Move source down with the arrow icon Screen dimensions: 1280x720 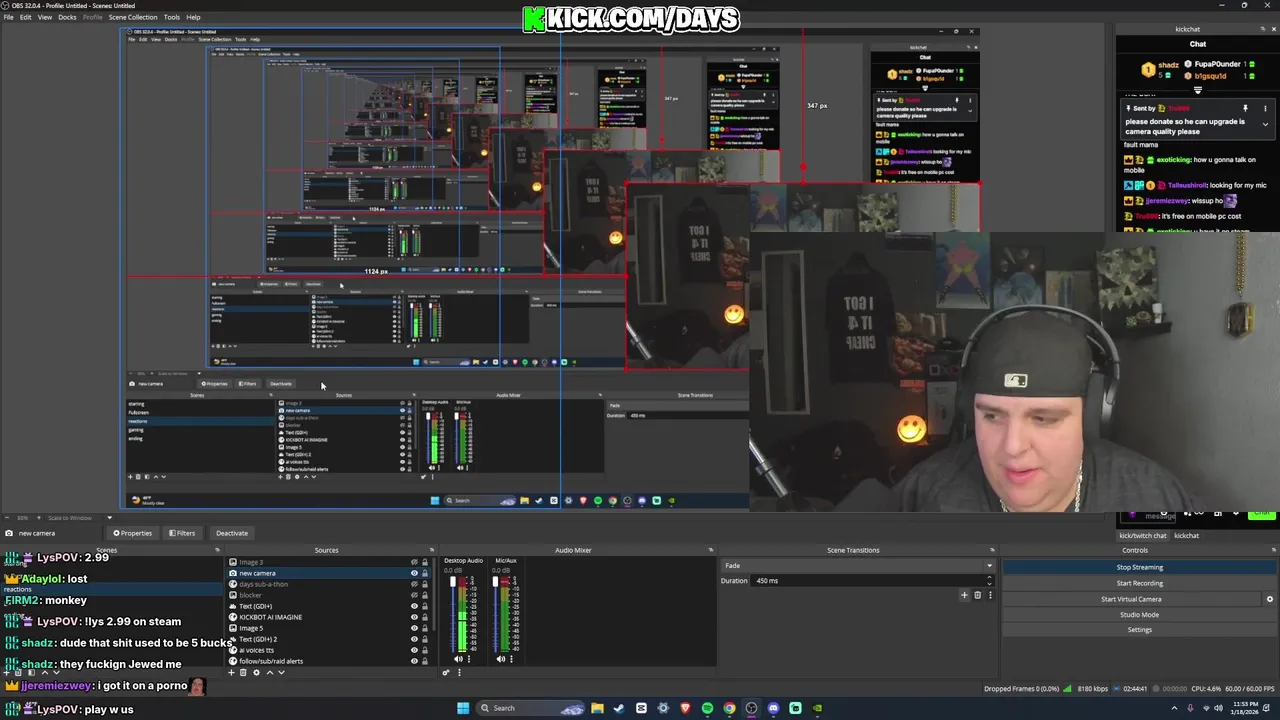(x=280, y=672)
